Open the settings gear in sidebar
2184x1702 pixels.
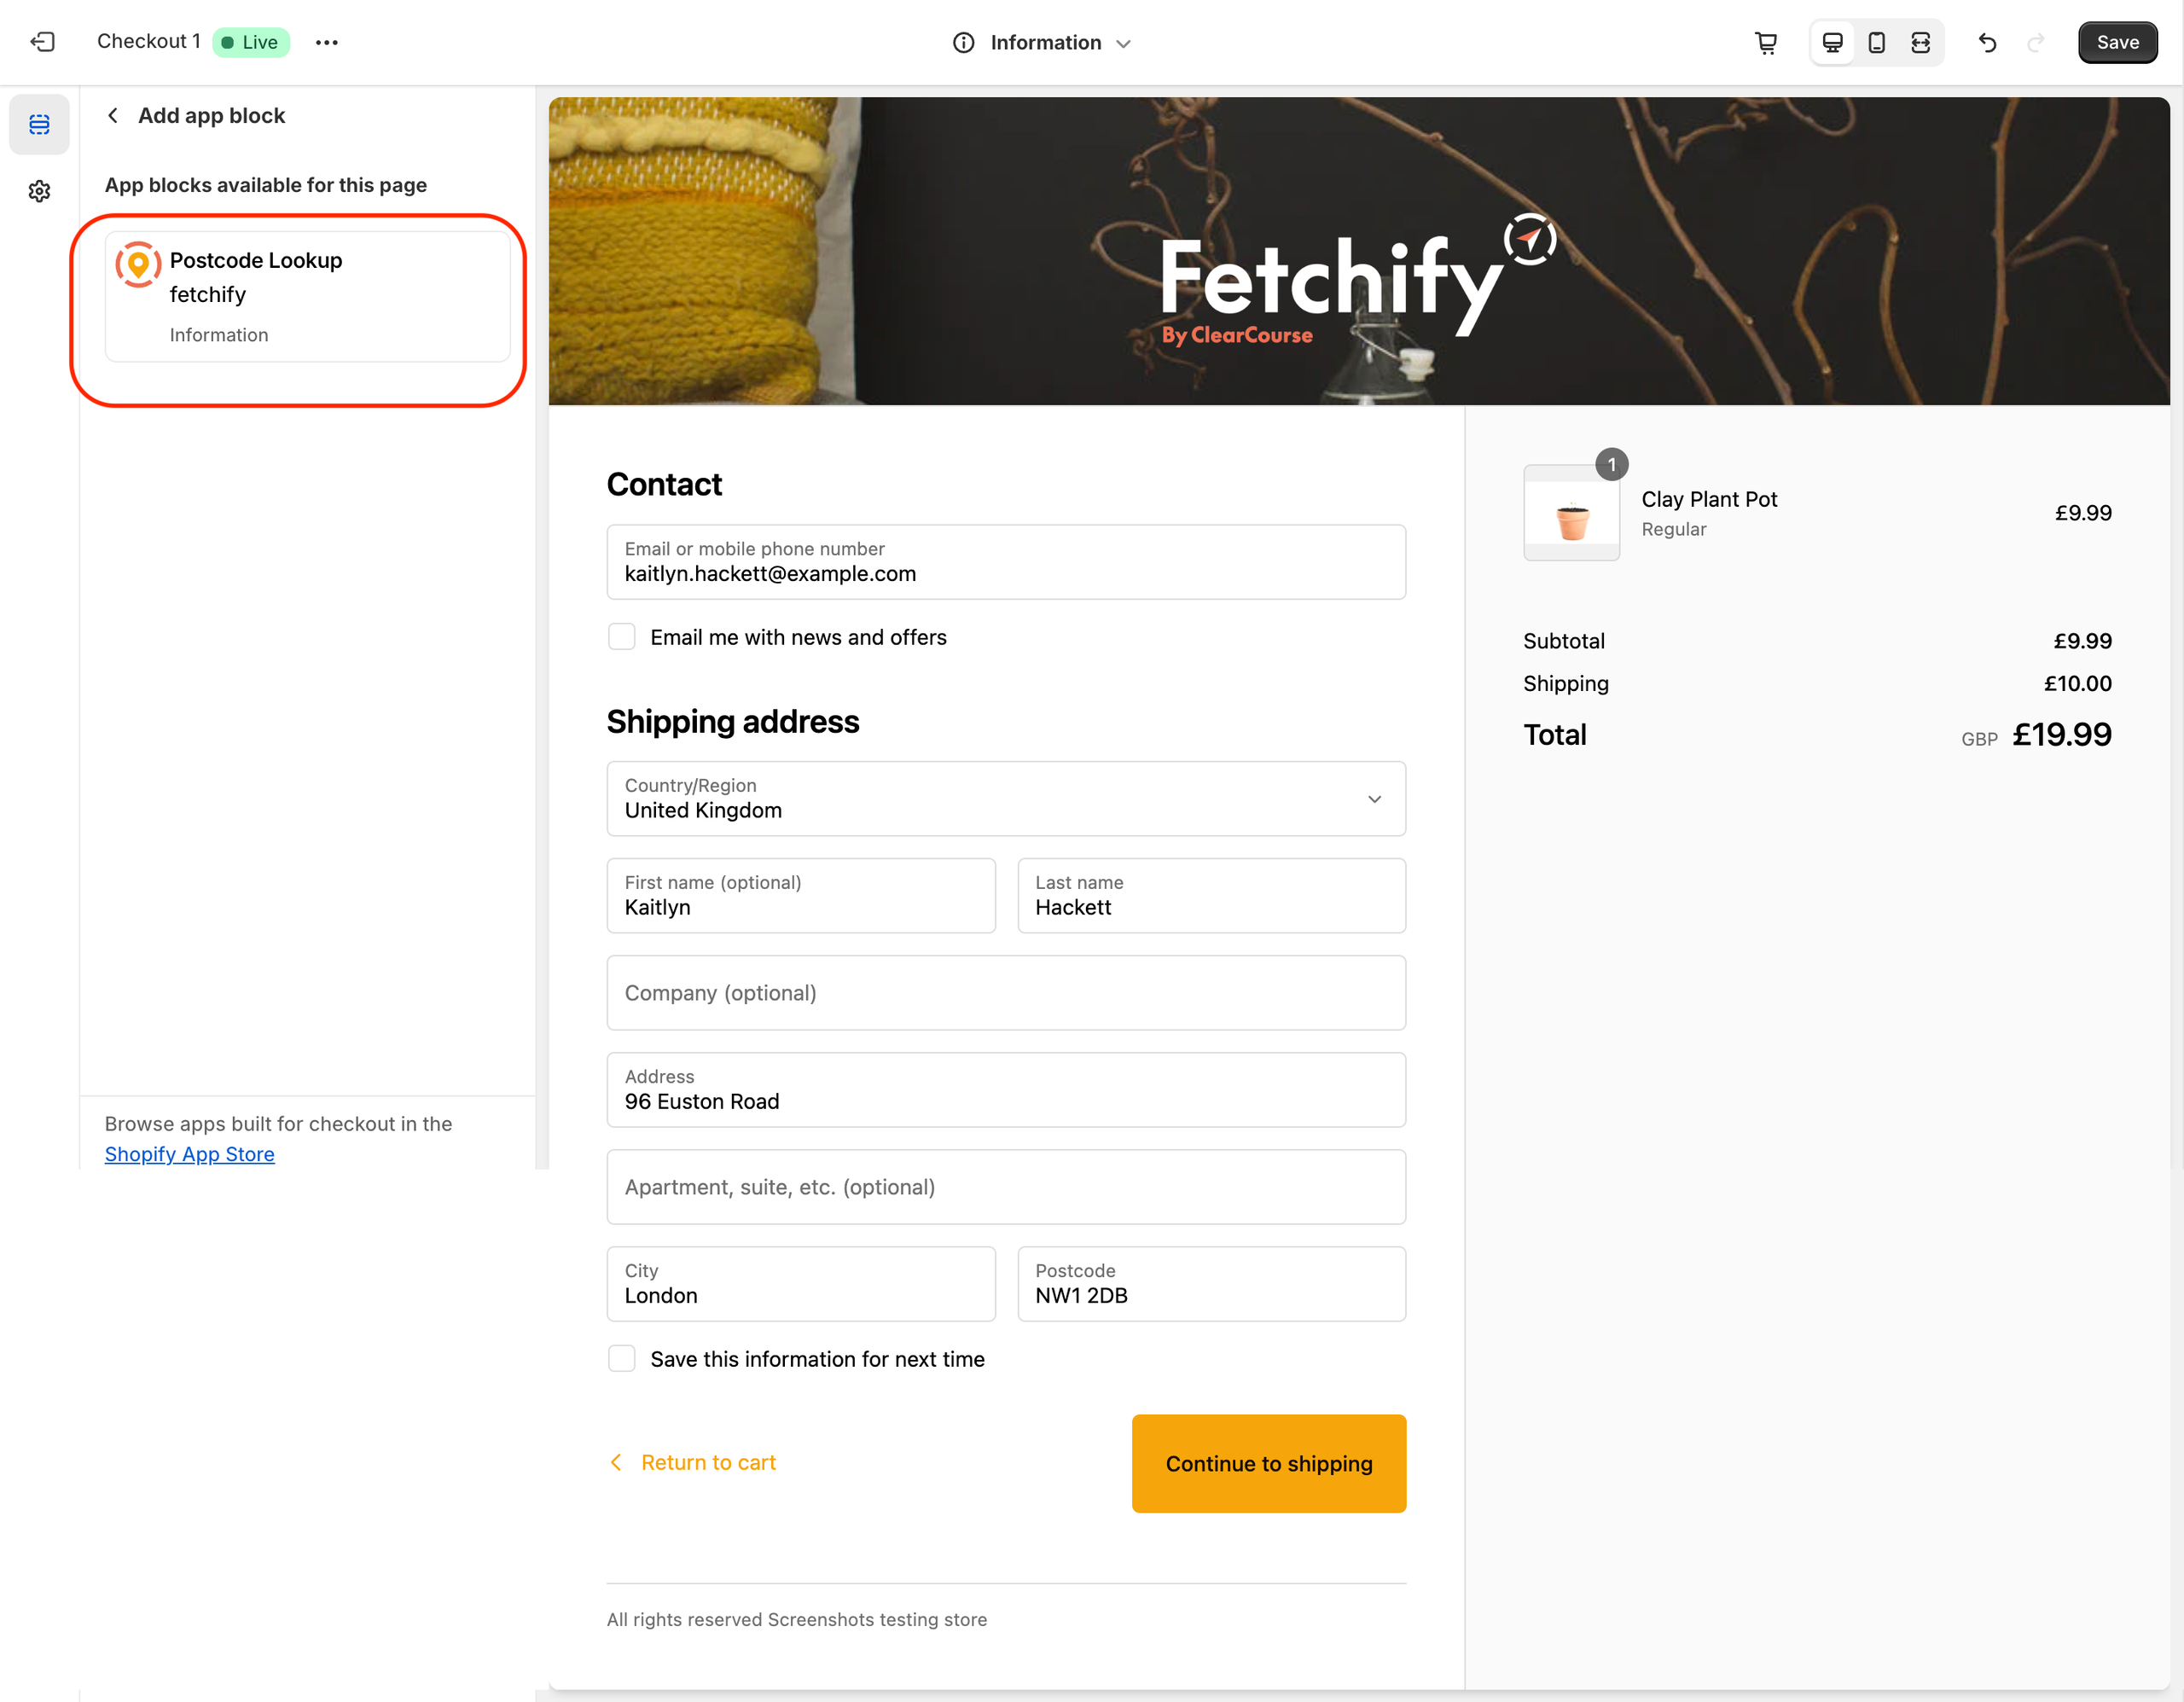pyautogui.click(x=39, y=191)
